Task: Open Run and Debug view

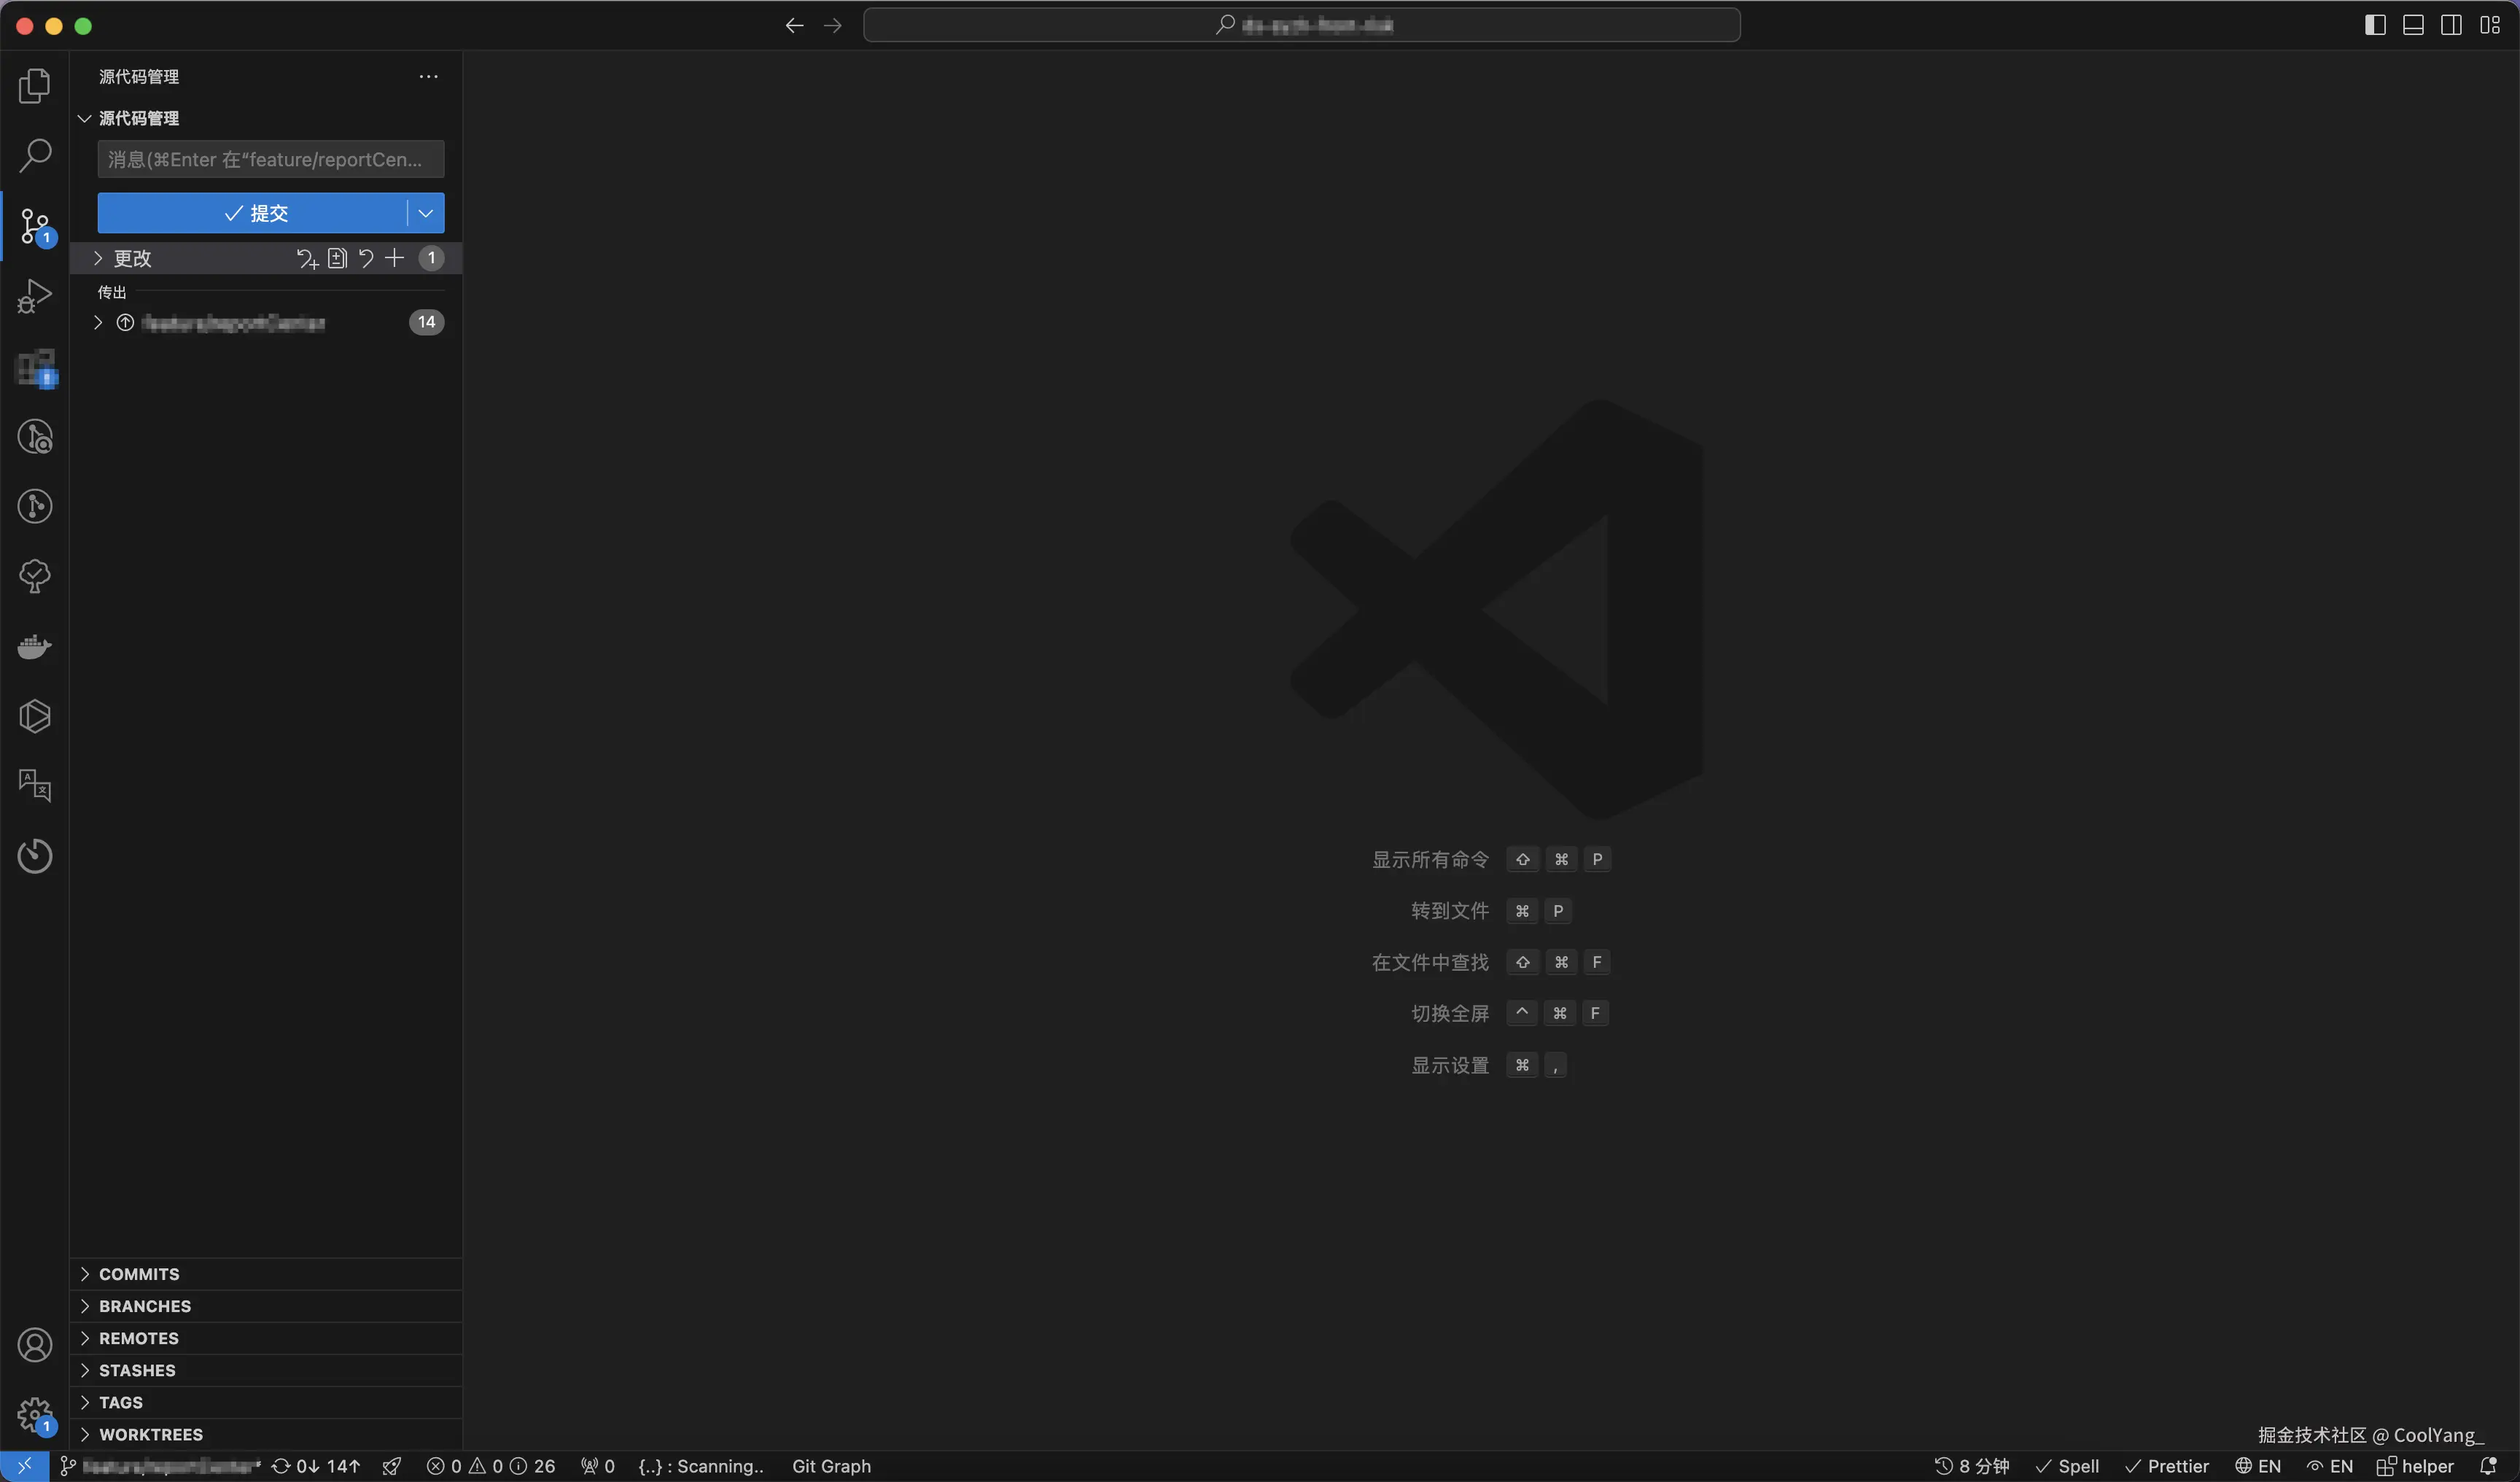Action: 35,296
